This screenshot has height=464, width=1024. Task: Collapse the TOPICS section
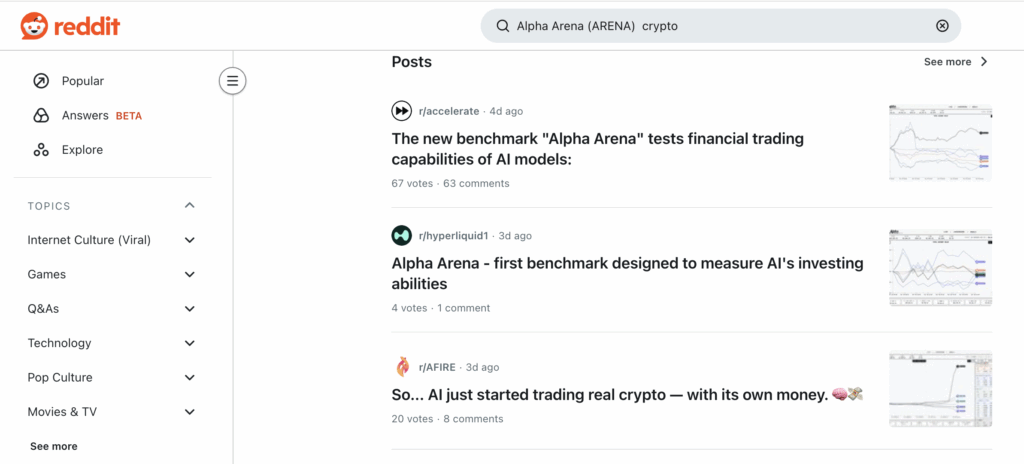point(190,206)
